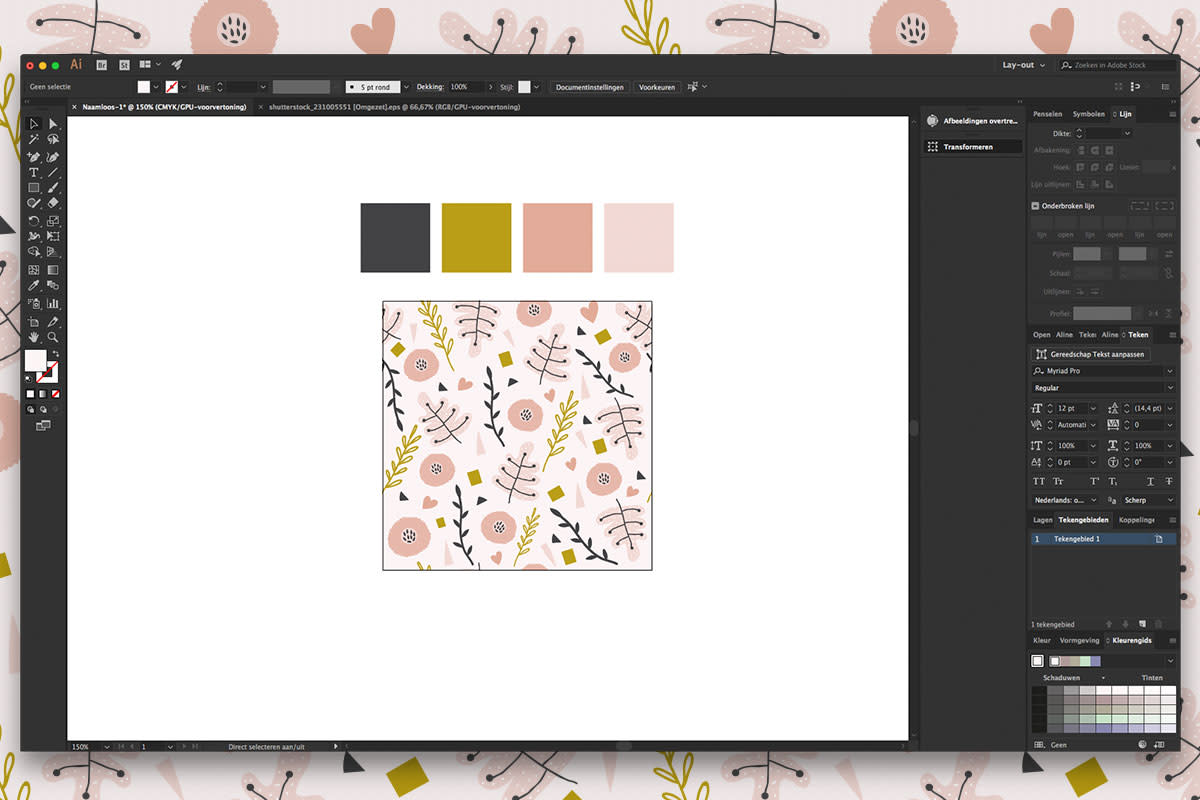Viewport: 1200px width, 800px height.
Task: Toggle Underline text style
Action: coord(1150,481)
